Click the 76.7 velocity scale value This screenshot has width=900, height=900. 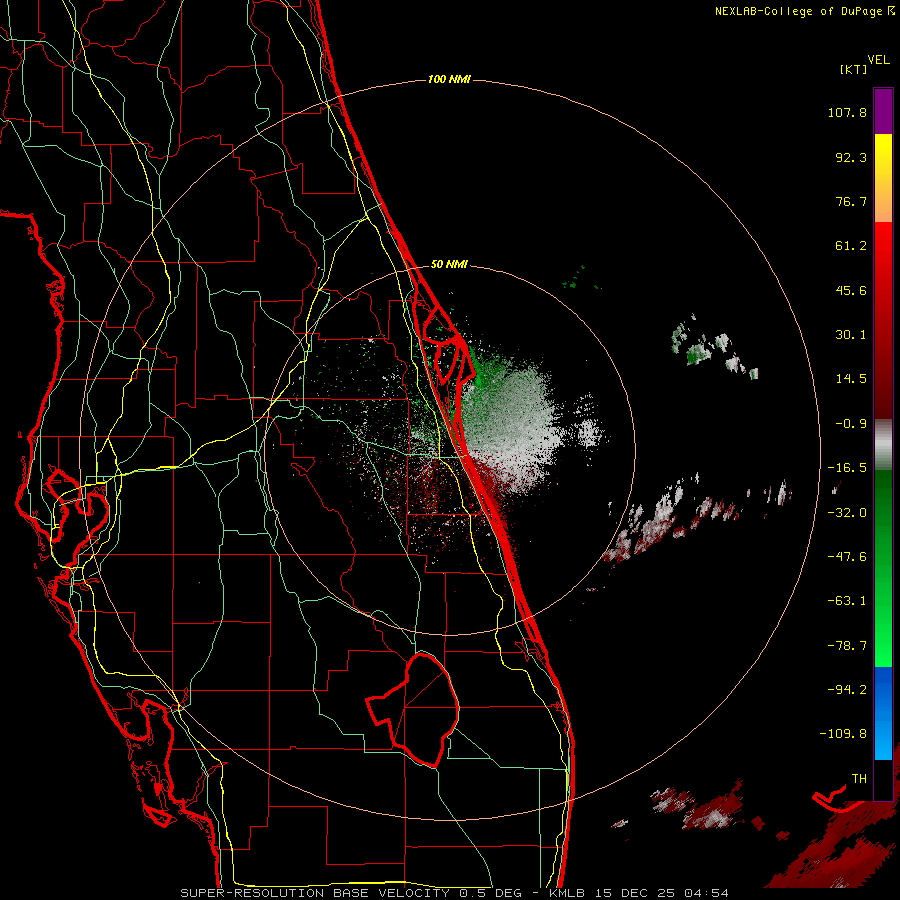click(851, 201)
